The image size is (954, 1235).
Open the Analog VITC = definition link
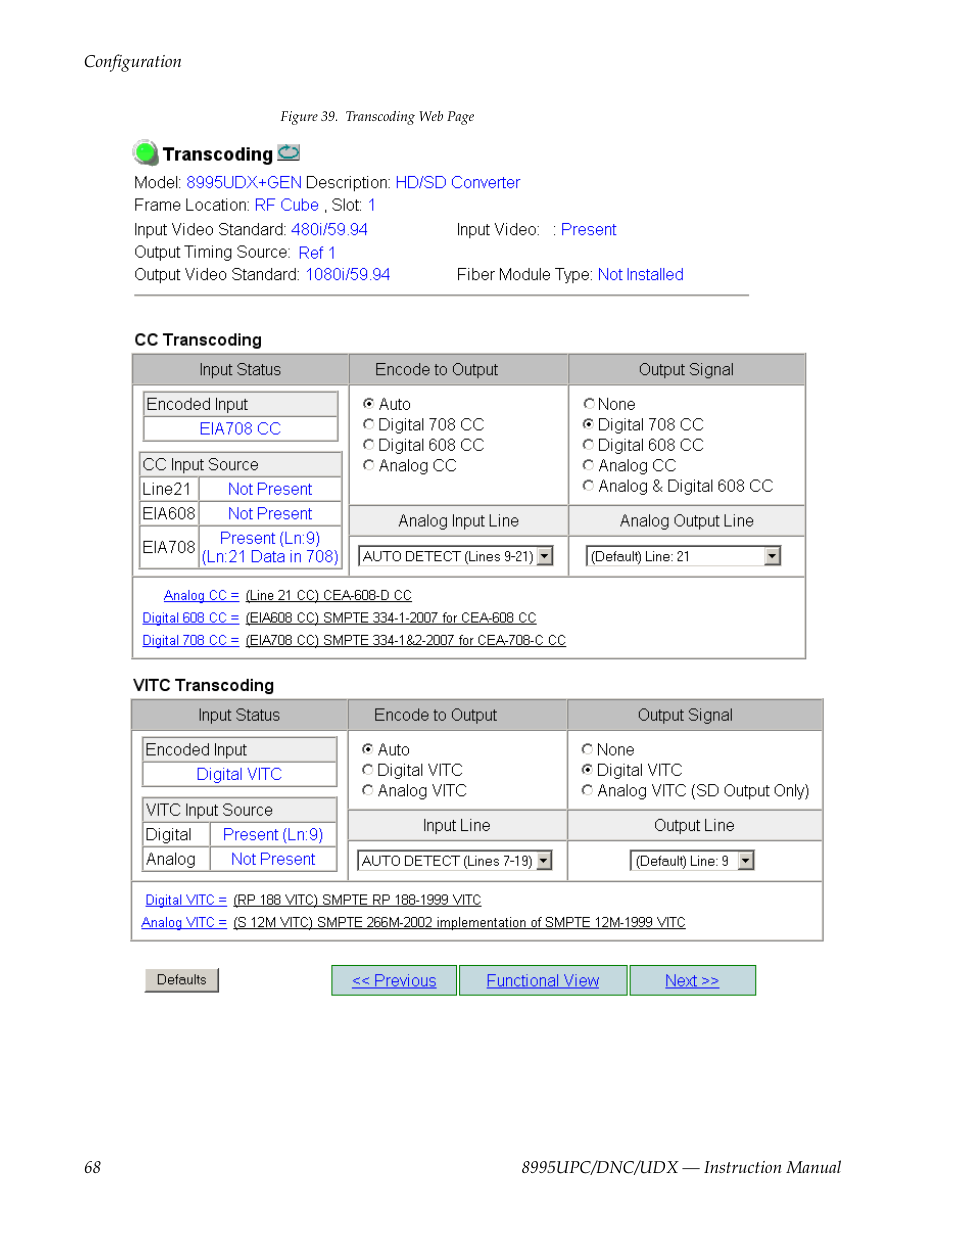coord(184,922)
